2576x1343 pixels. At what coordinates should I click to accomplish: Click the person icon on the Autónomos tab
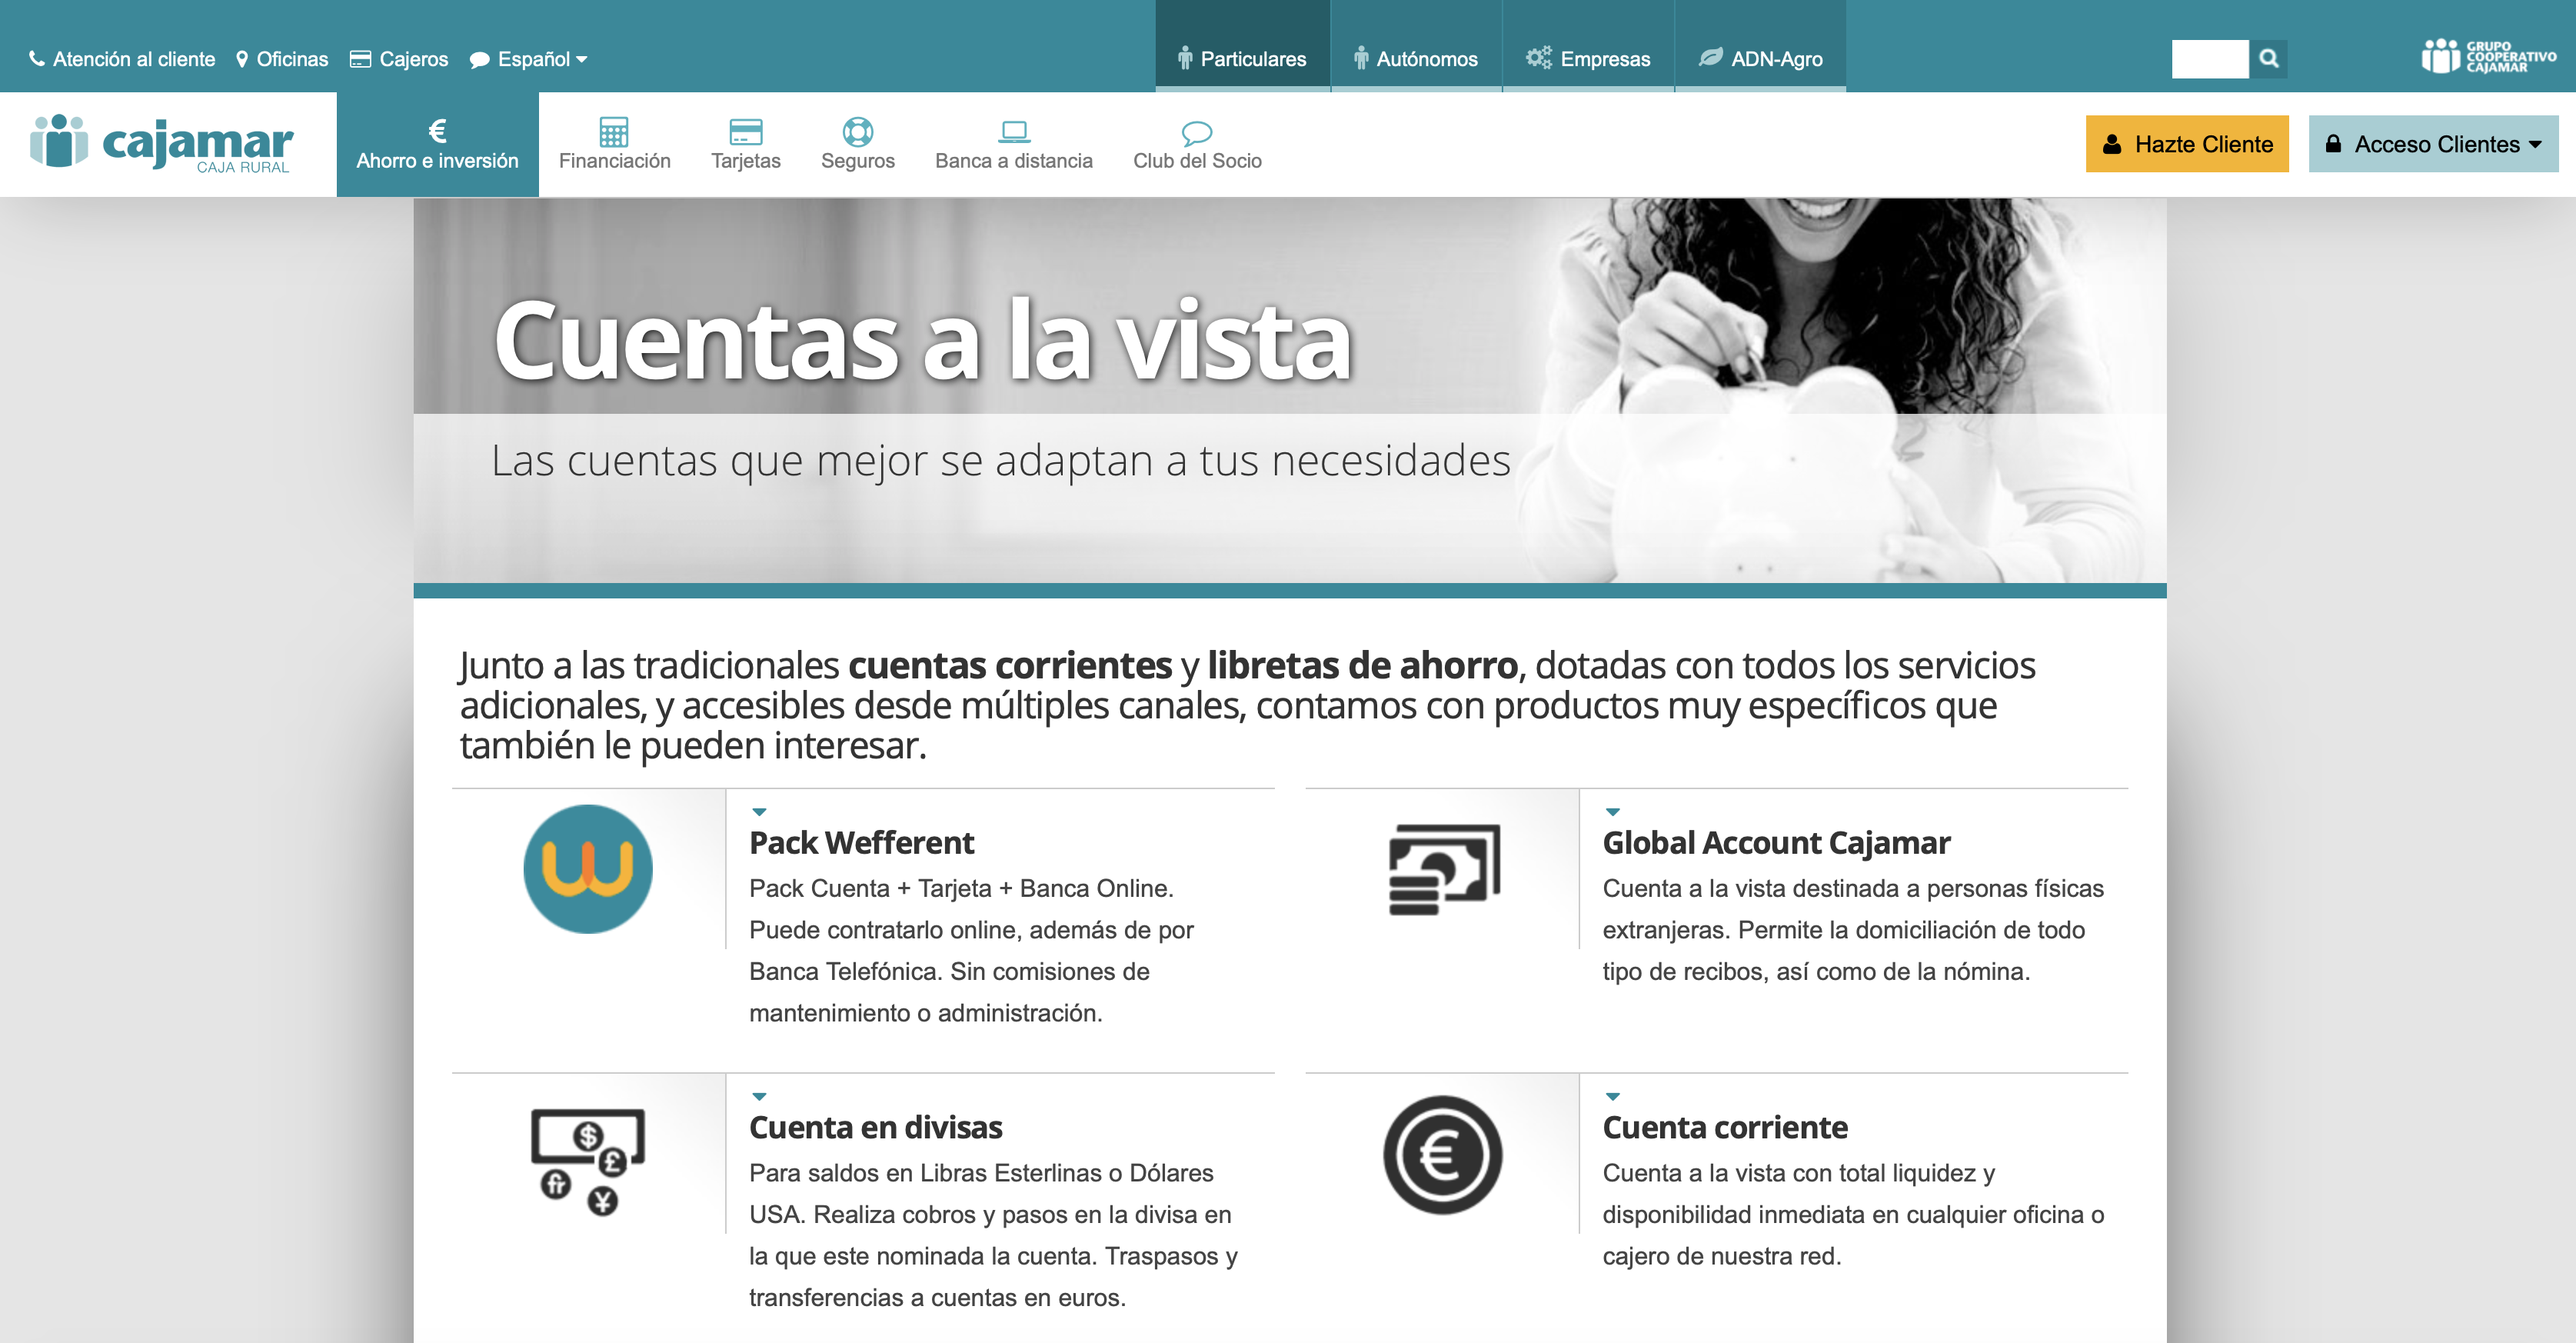pos(1361,58)
